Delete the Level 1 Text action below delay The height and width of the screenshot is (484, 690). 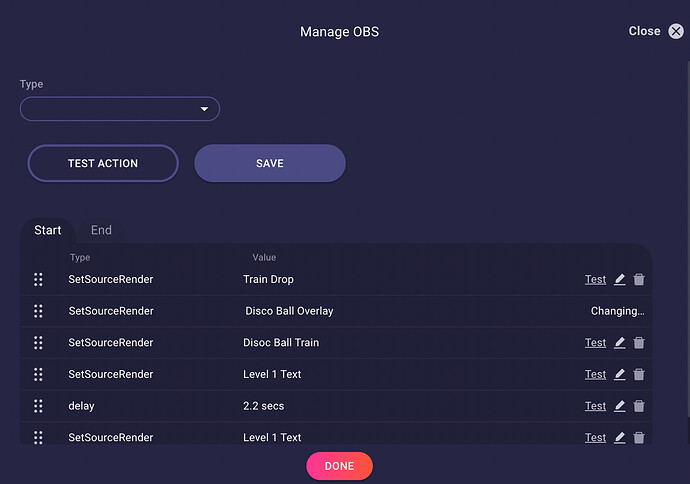click(639, 438)
